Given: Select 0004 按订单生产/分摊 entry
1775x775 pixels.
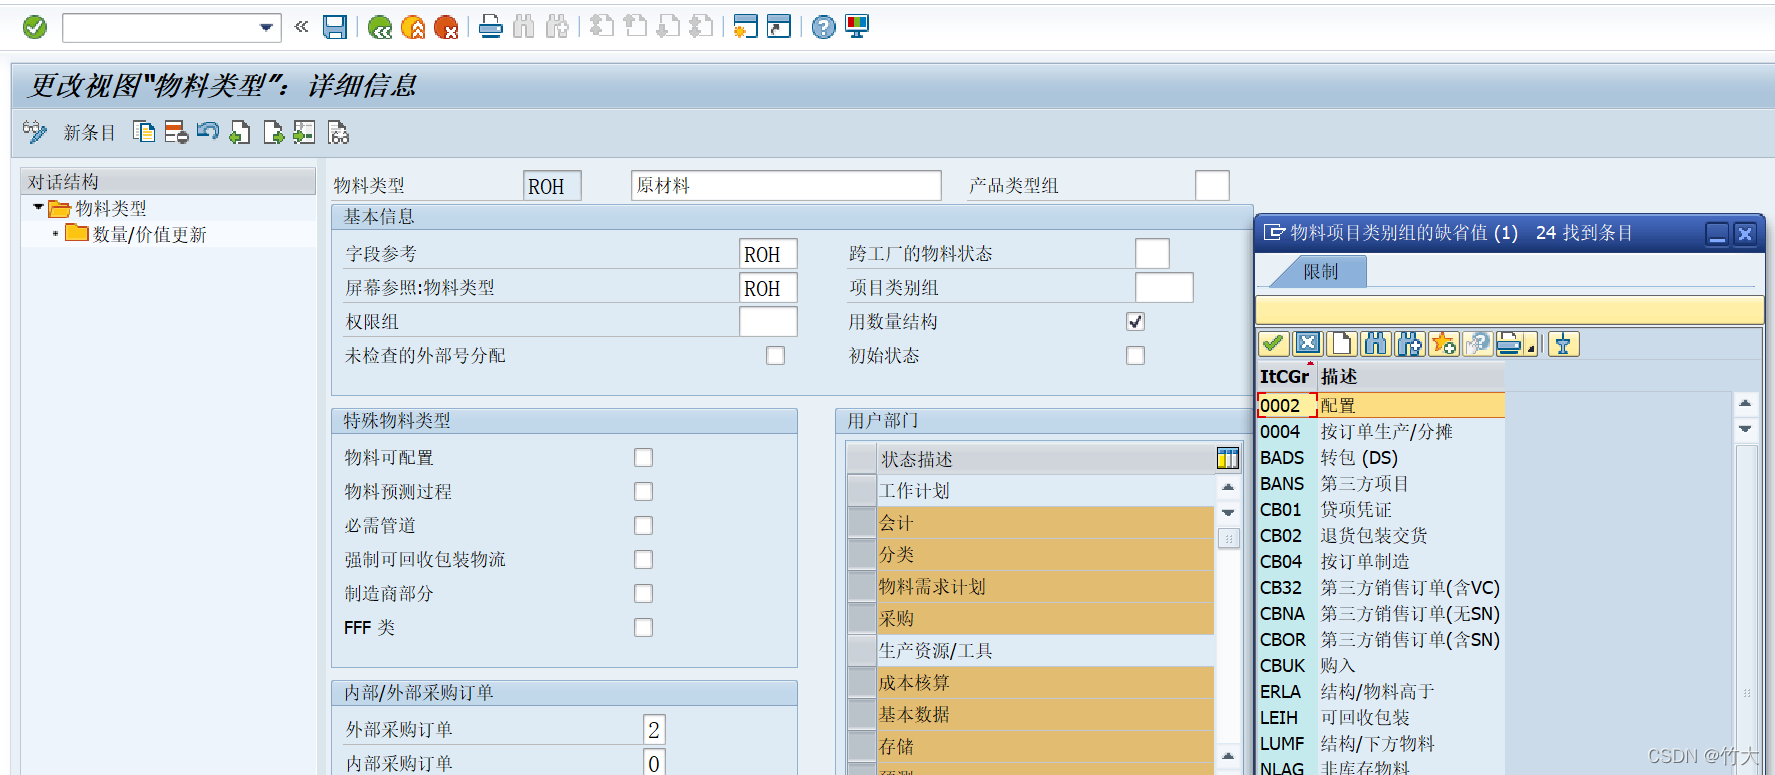Looking at the screenshot, I should (x=1380, y=431).
